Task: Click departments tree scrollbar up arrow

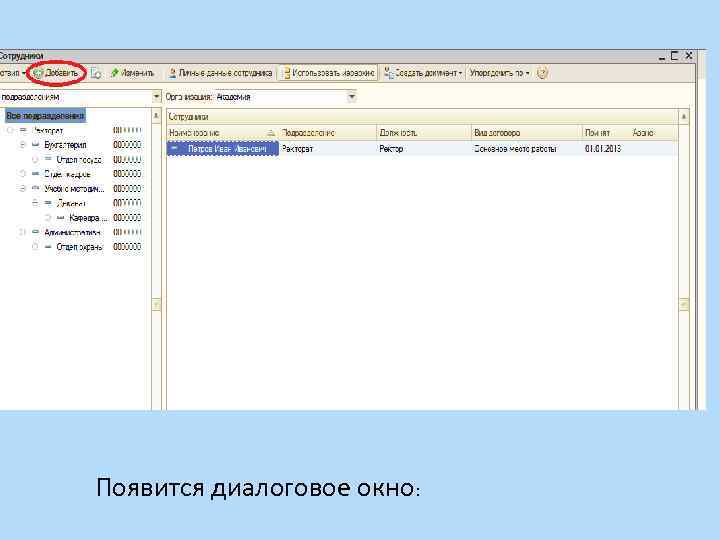Action: coord(156,116)
